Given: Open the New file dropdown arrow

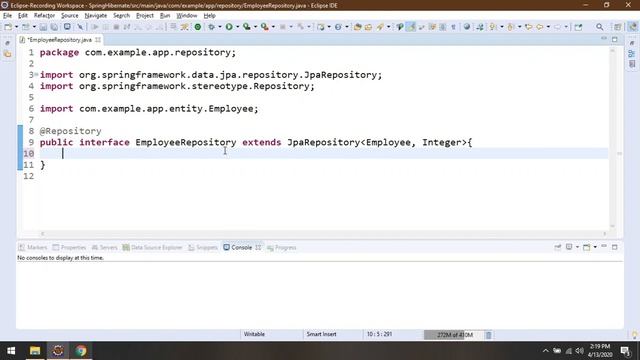Looking at the screenshot, I should [16, 27].
